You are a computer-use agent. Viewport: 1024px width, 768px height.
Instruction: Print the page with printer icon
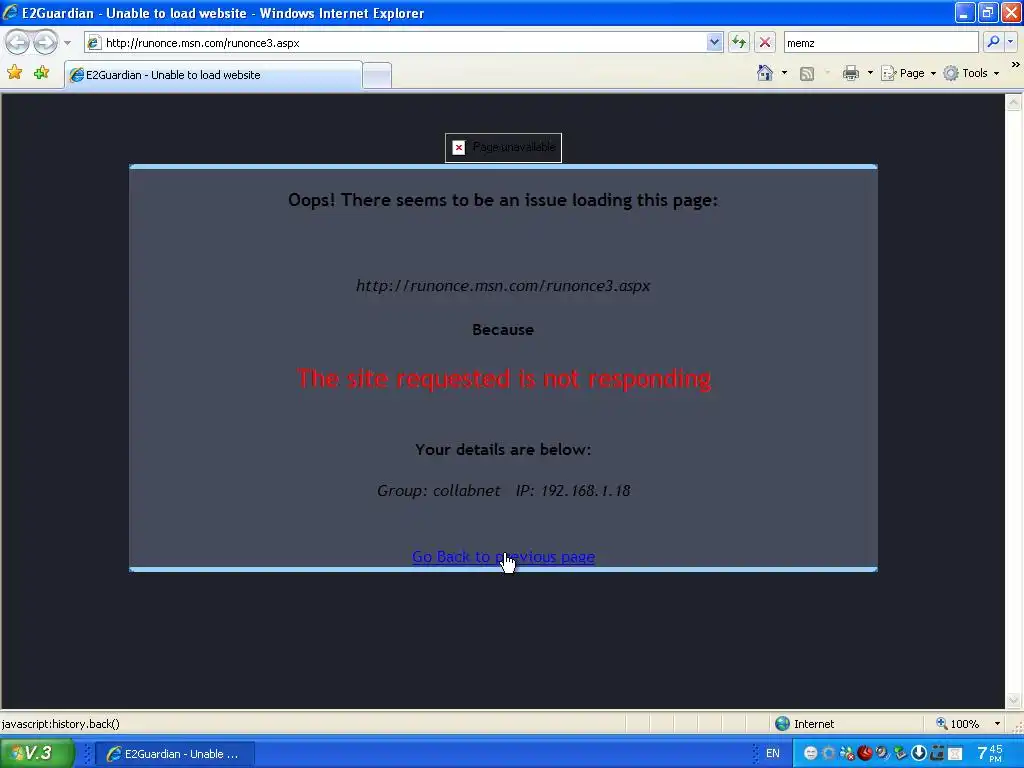coord(850,73)
